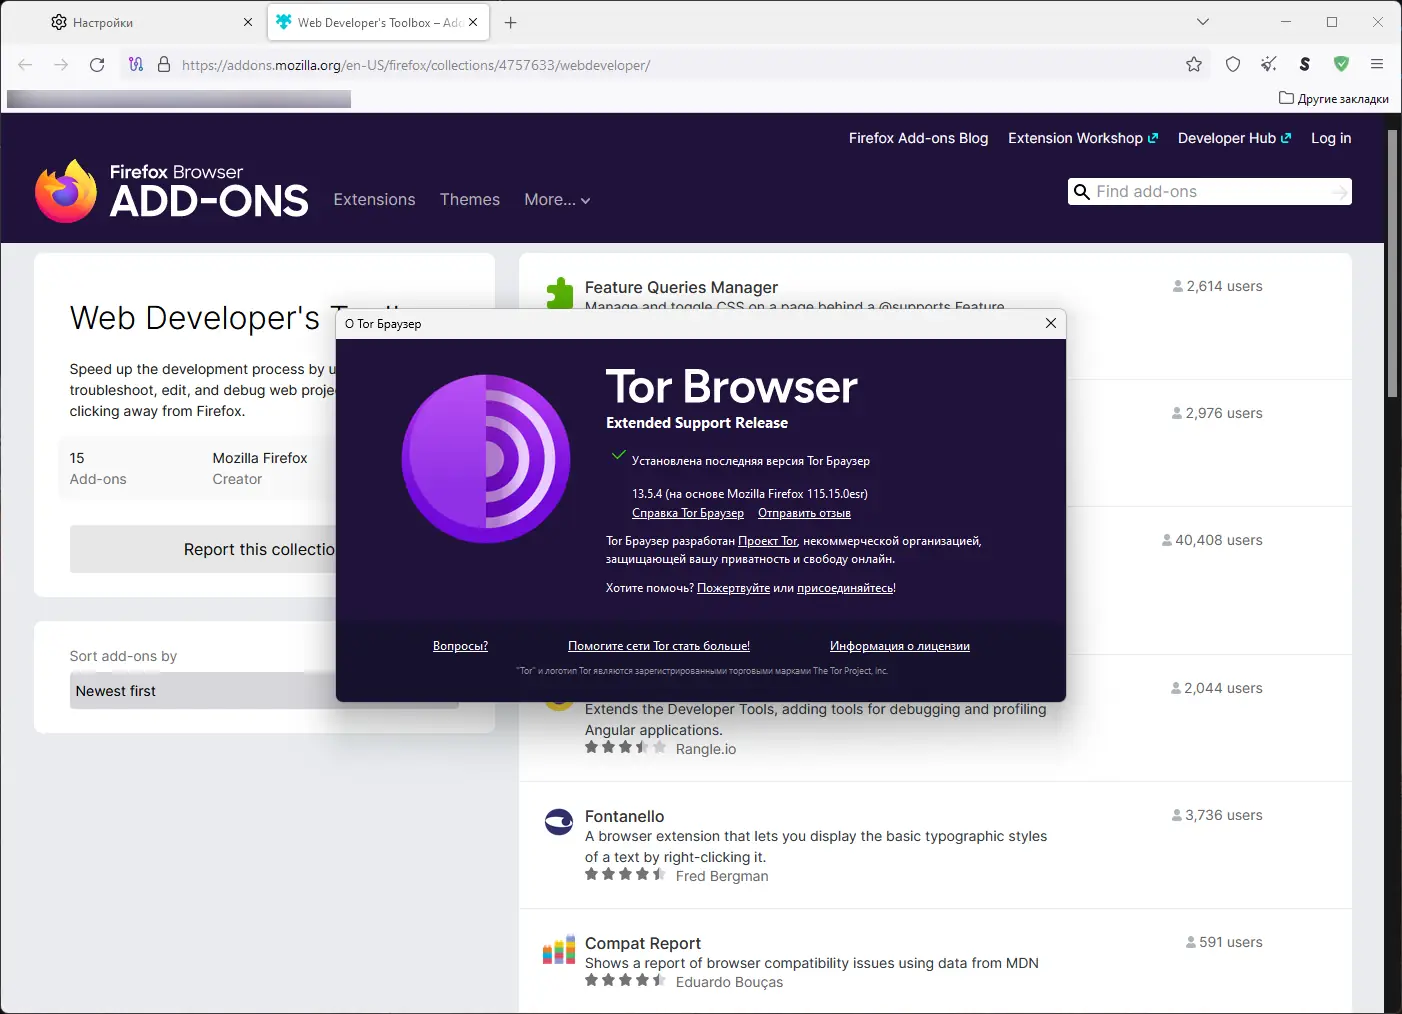Close the Web Developer's Toolbox tab
This screenshot has height=1014, width=1402.
coord(473,22)
